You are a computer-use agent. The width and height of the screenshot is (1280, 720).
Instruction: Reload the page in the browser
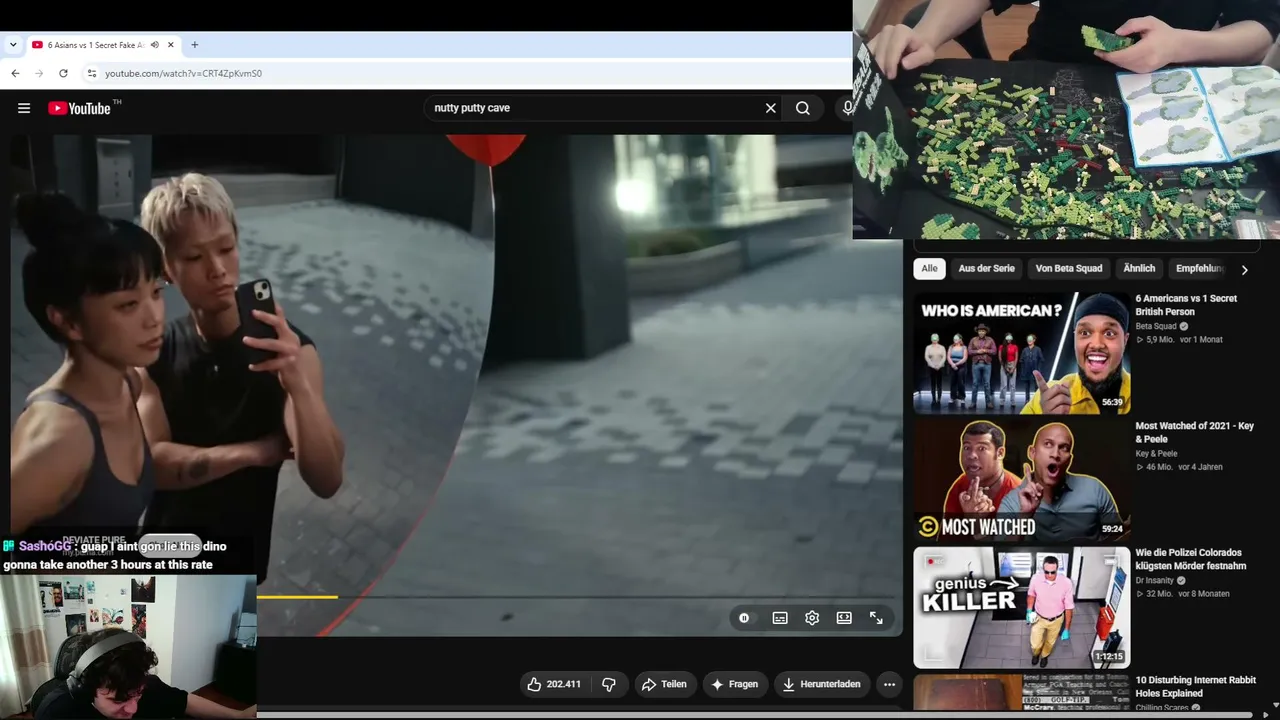[x=63, y=73]
